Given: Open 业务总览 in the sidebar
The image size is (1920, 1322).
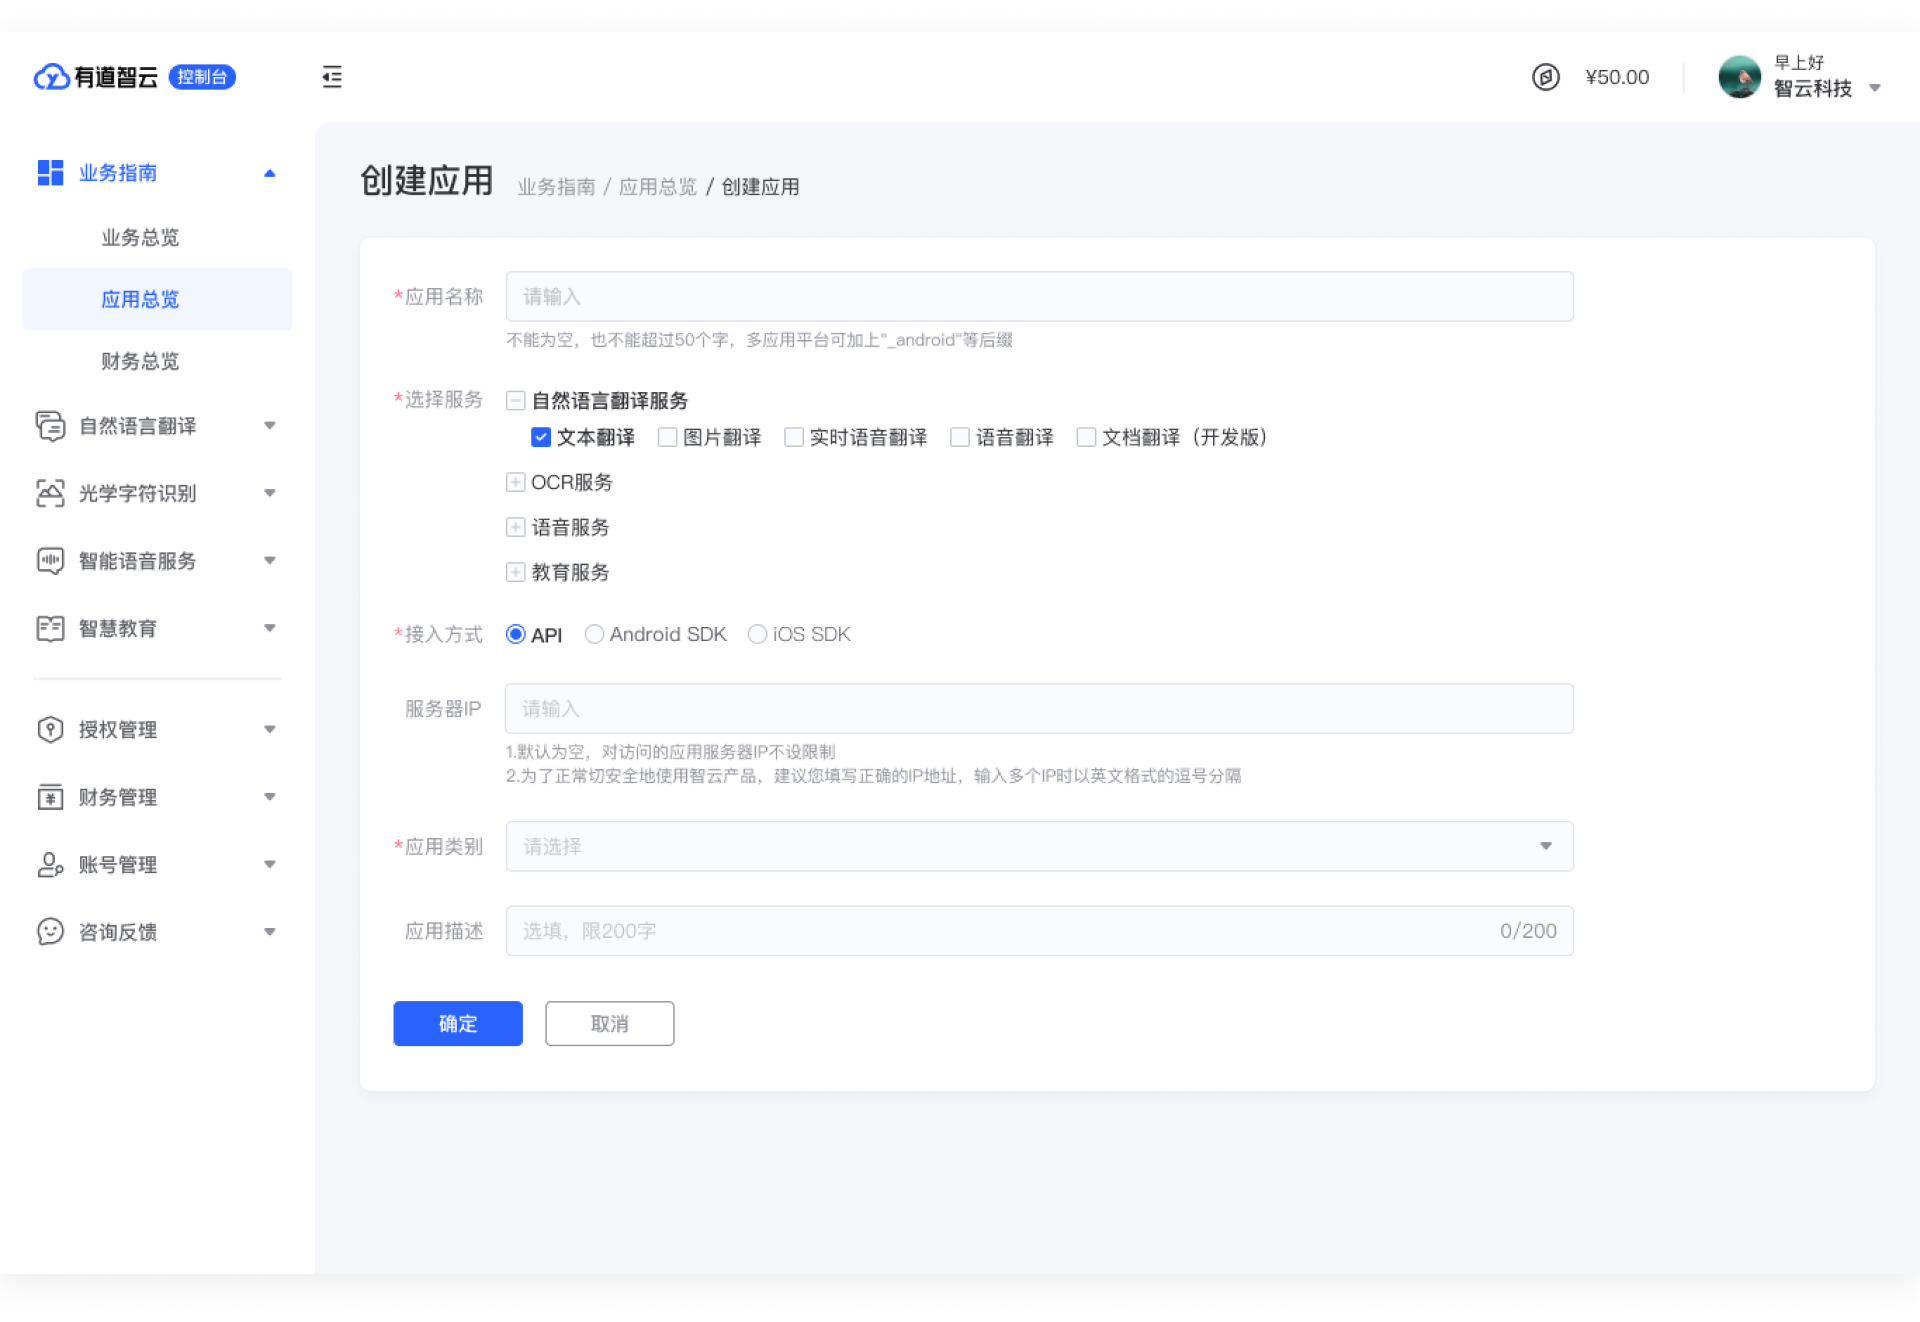Looking at the screenshot, I should click(140, 237).
